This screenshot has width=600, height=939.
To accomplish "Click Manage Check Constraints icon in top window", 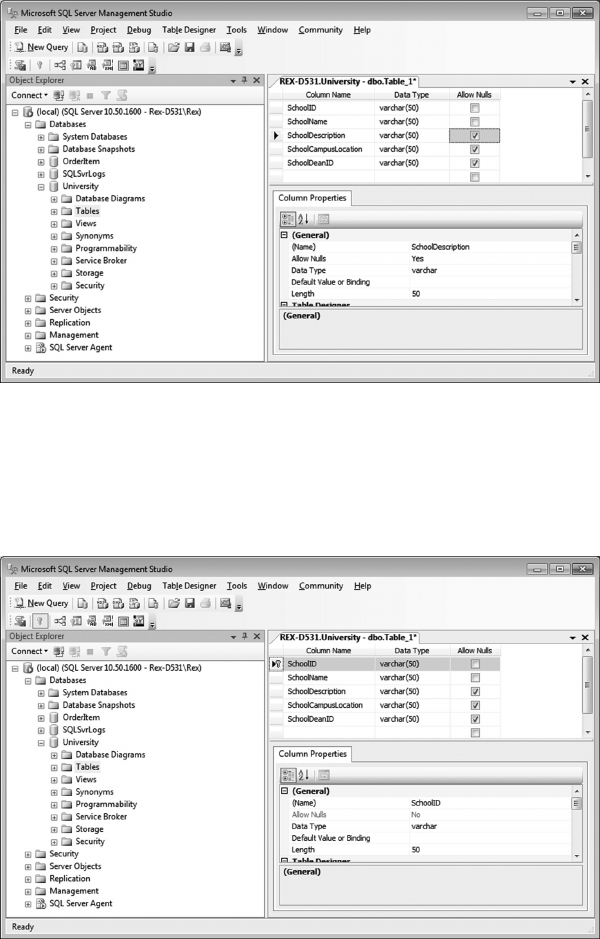I will [123, 65].
